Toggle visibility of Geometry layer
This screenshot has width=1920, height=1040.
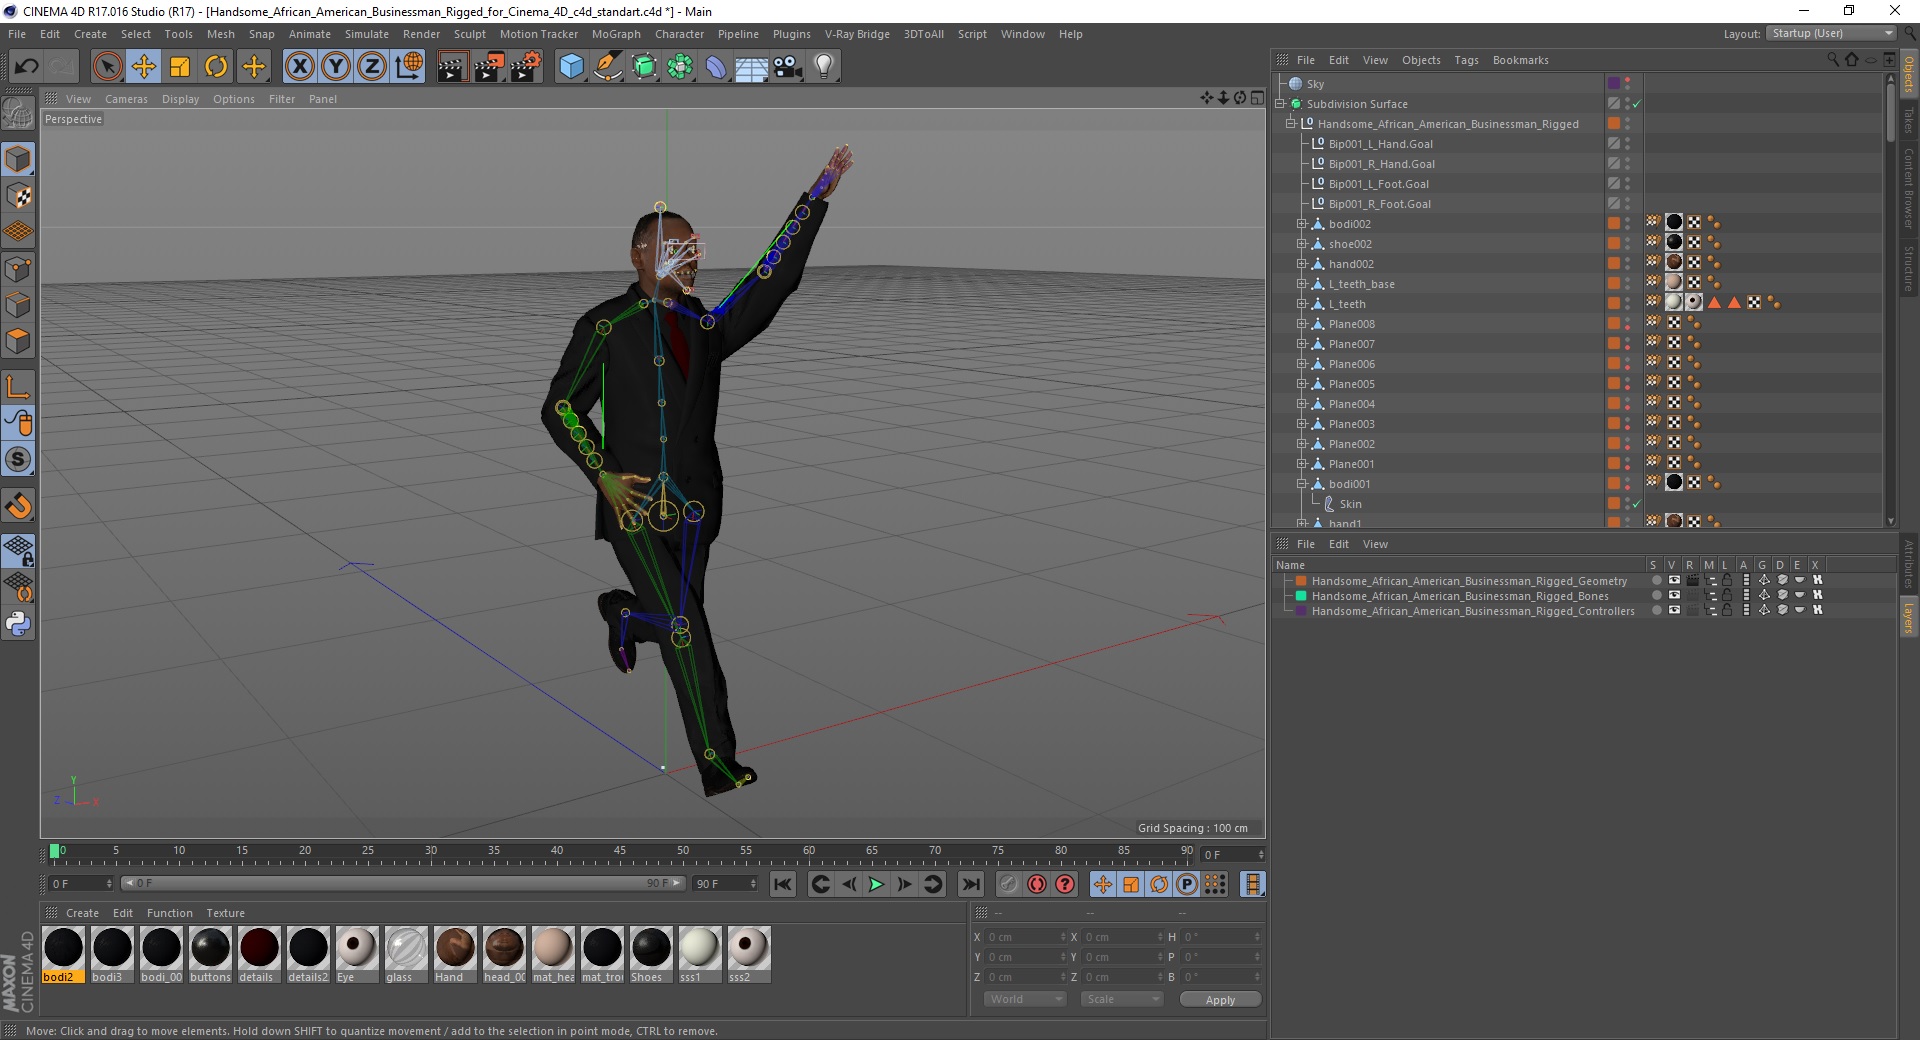[1674, 580]
